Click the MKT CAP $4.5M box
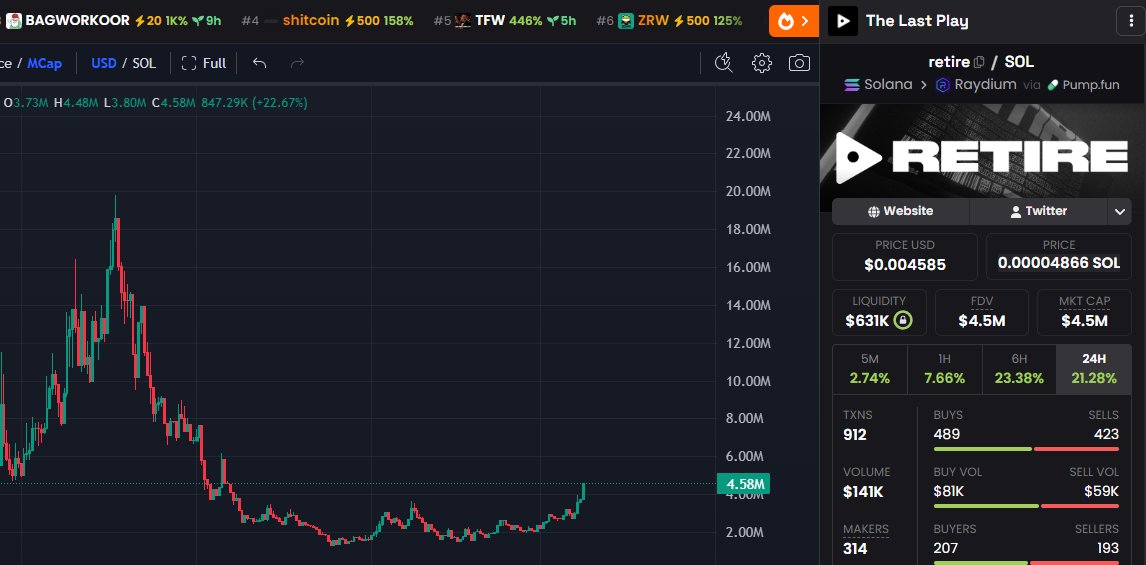The image size is (1146, 565). pos(1084,312)
